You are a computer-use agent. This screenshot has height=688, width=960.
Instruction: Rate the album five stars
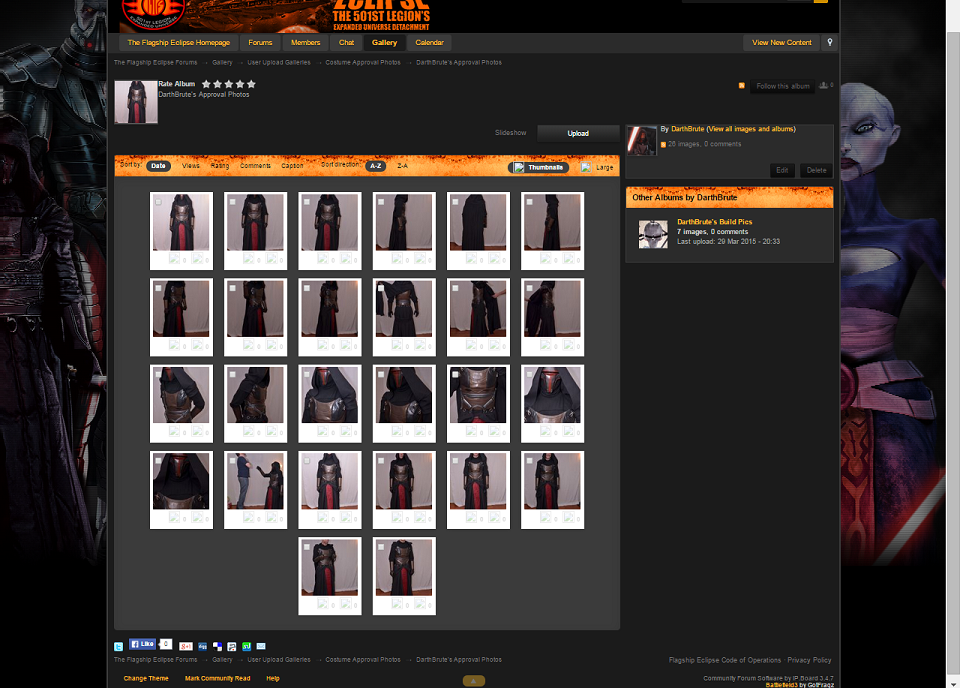coord(251,84)
